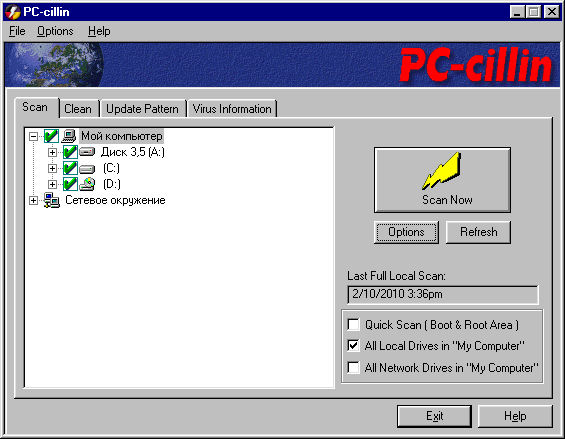565x439 pixels.
Task: Click the yellow lightning Scan Now icon
Action: point(442,170)
